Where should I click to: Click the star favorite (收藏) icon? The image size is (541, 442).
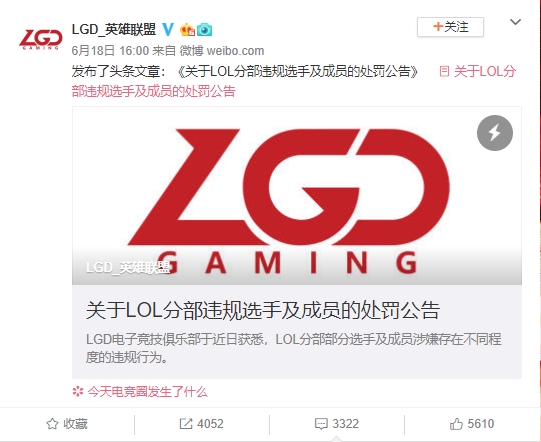[52, 424]
